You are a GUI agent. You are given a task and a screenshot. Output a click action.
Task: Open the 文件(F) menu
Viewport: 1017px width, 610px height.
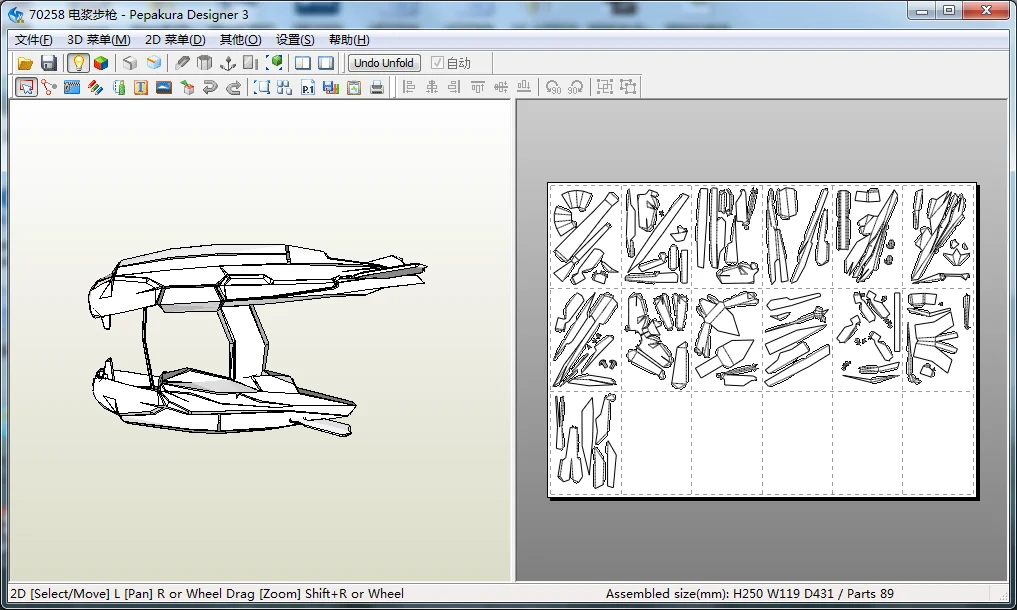(34, 40)
